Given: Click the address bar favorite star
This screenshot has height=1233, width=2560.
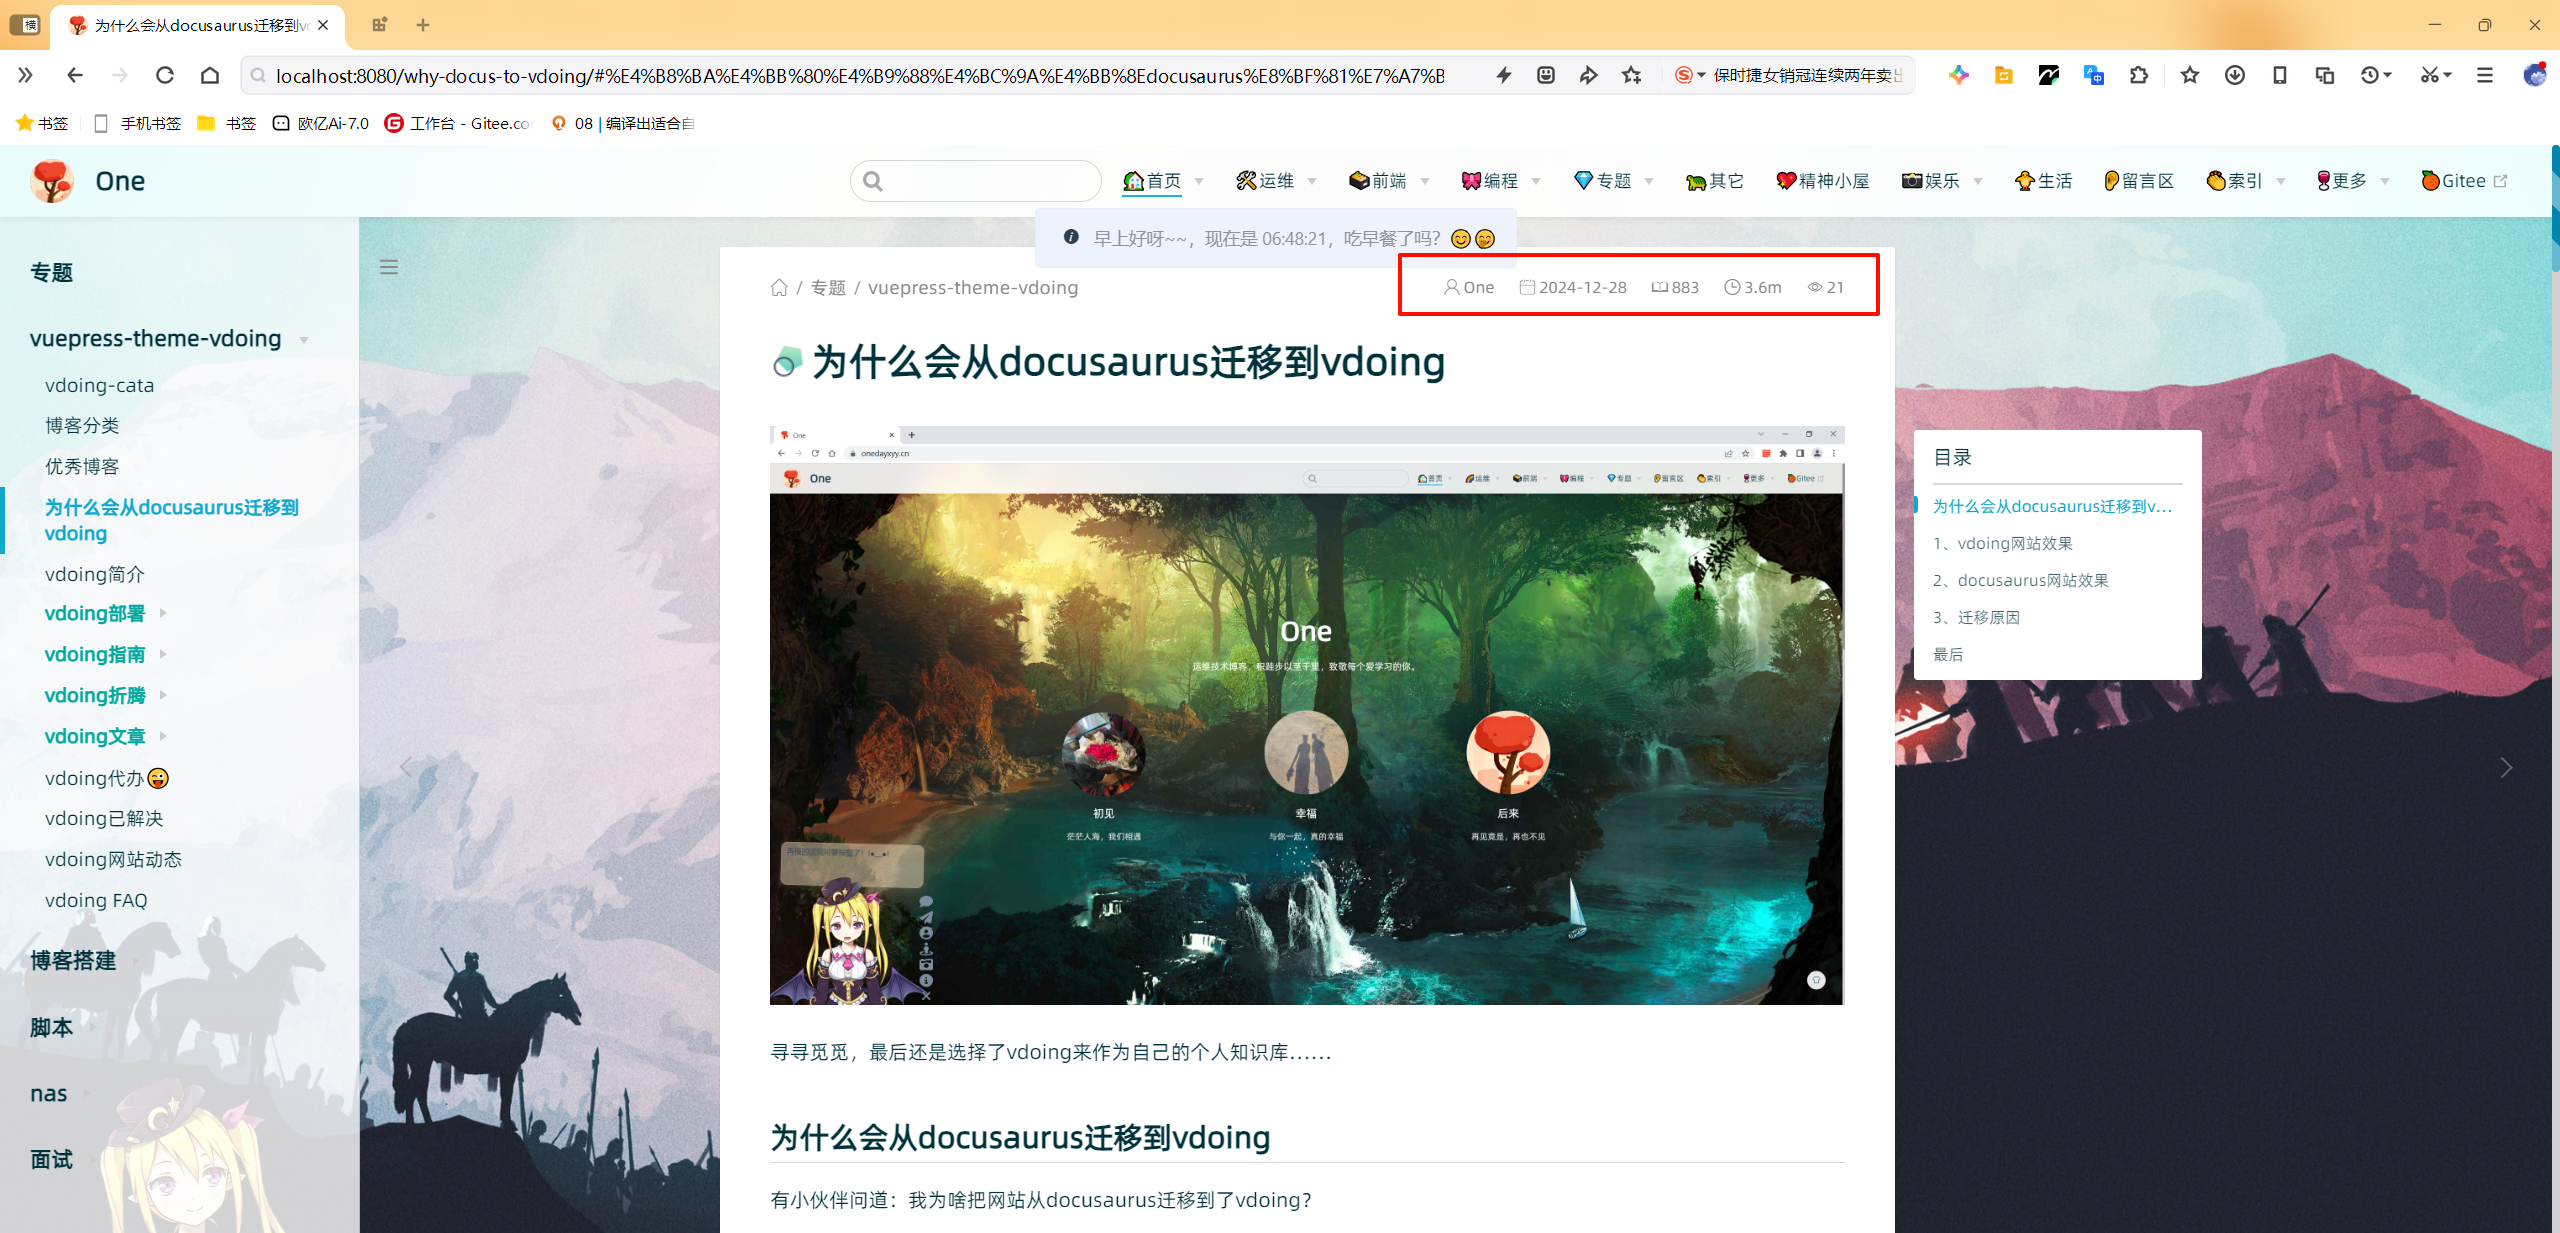Looking at the screenshot, I should click(1632, 75).
